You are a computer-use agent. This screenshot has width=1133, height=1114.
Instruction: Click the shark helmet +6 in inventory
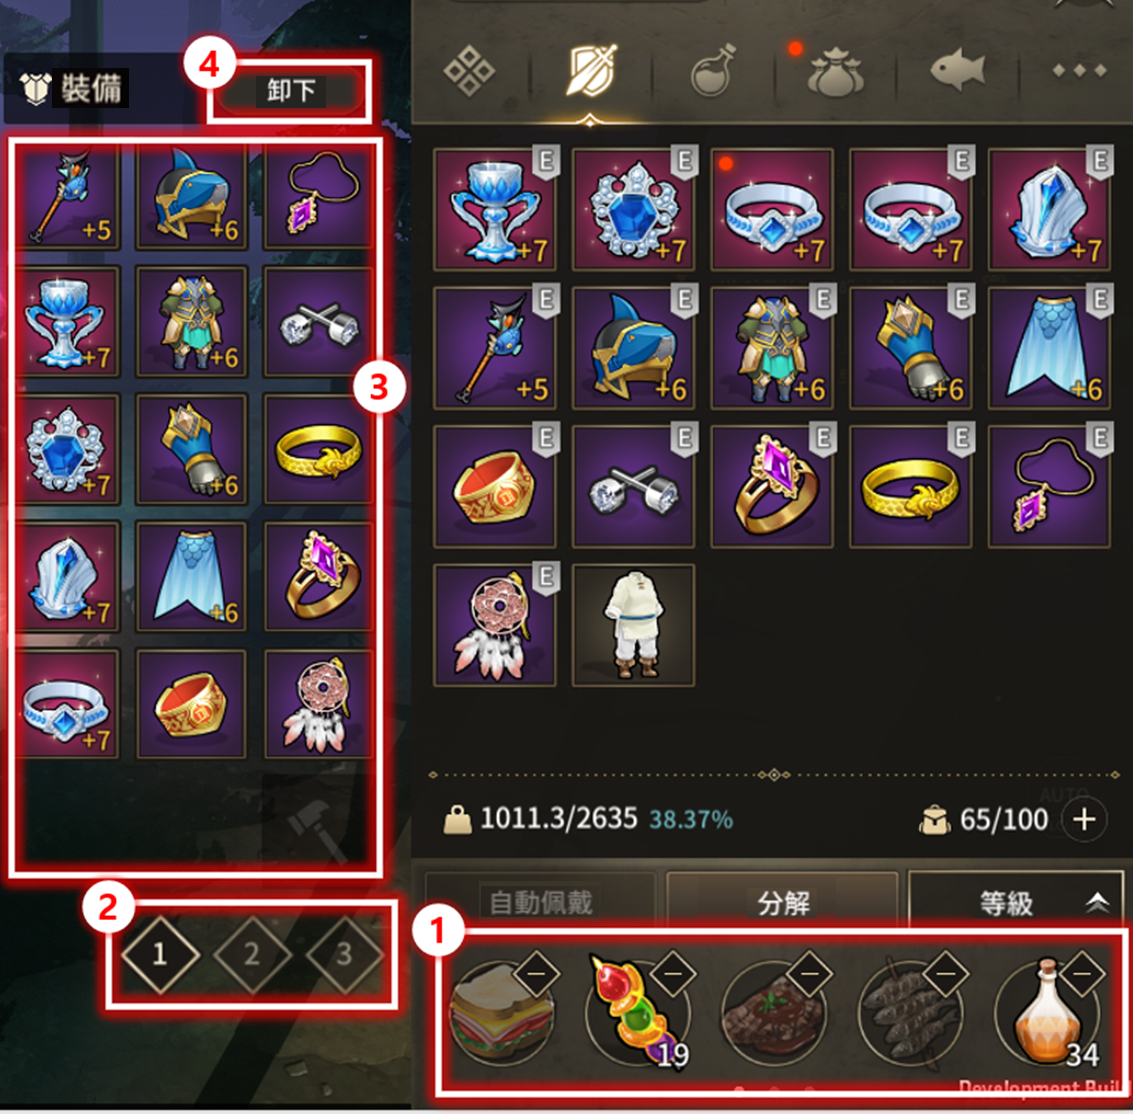pyautogui.click(x=634, y=348)
